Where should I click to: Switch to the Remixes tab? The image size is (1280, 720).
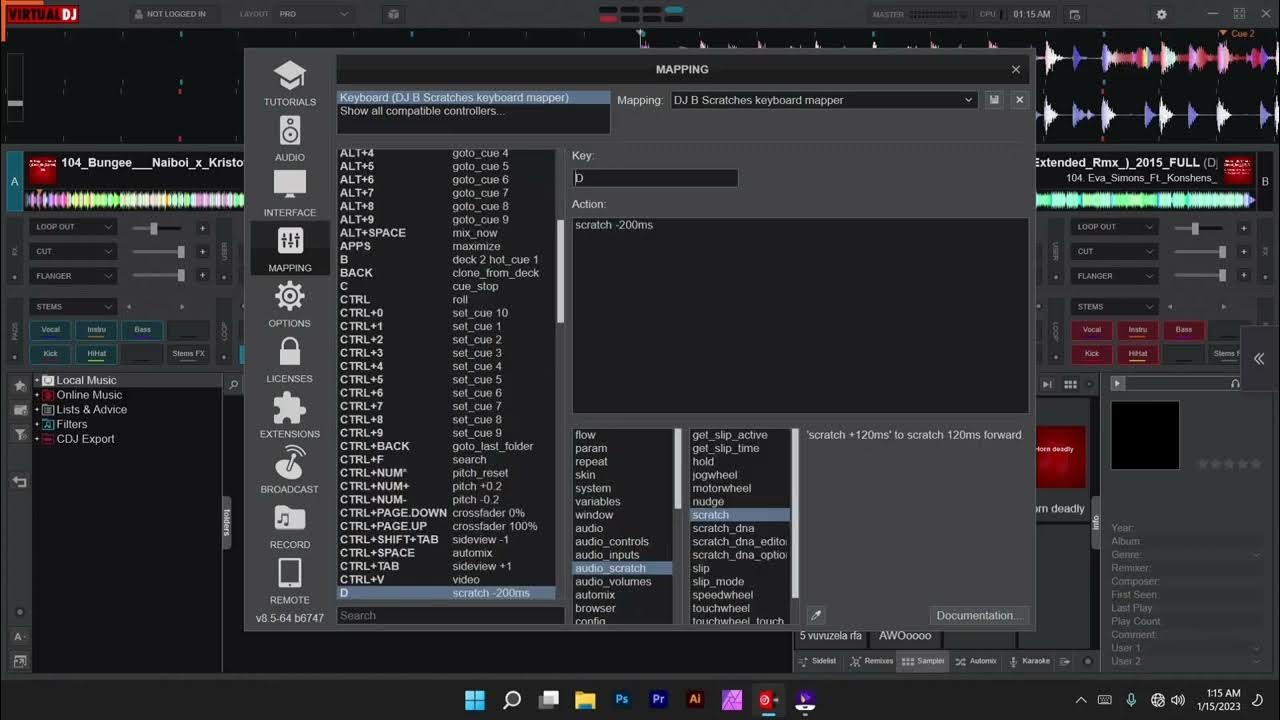[x=871, y=661]
